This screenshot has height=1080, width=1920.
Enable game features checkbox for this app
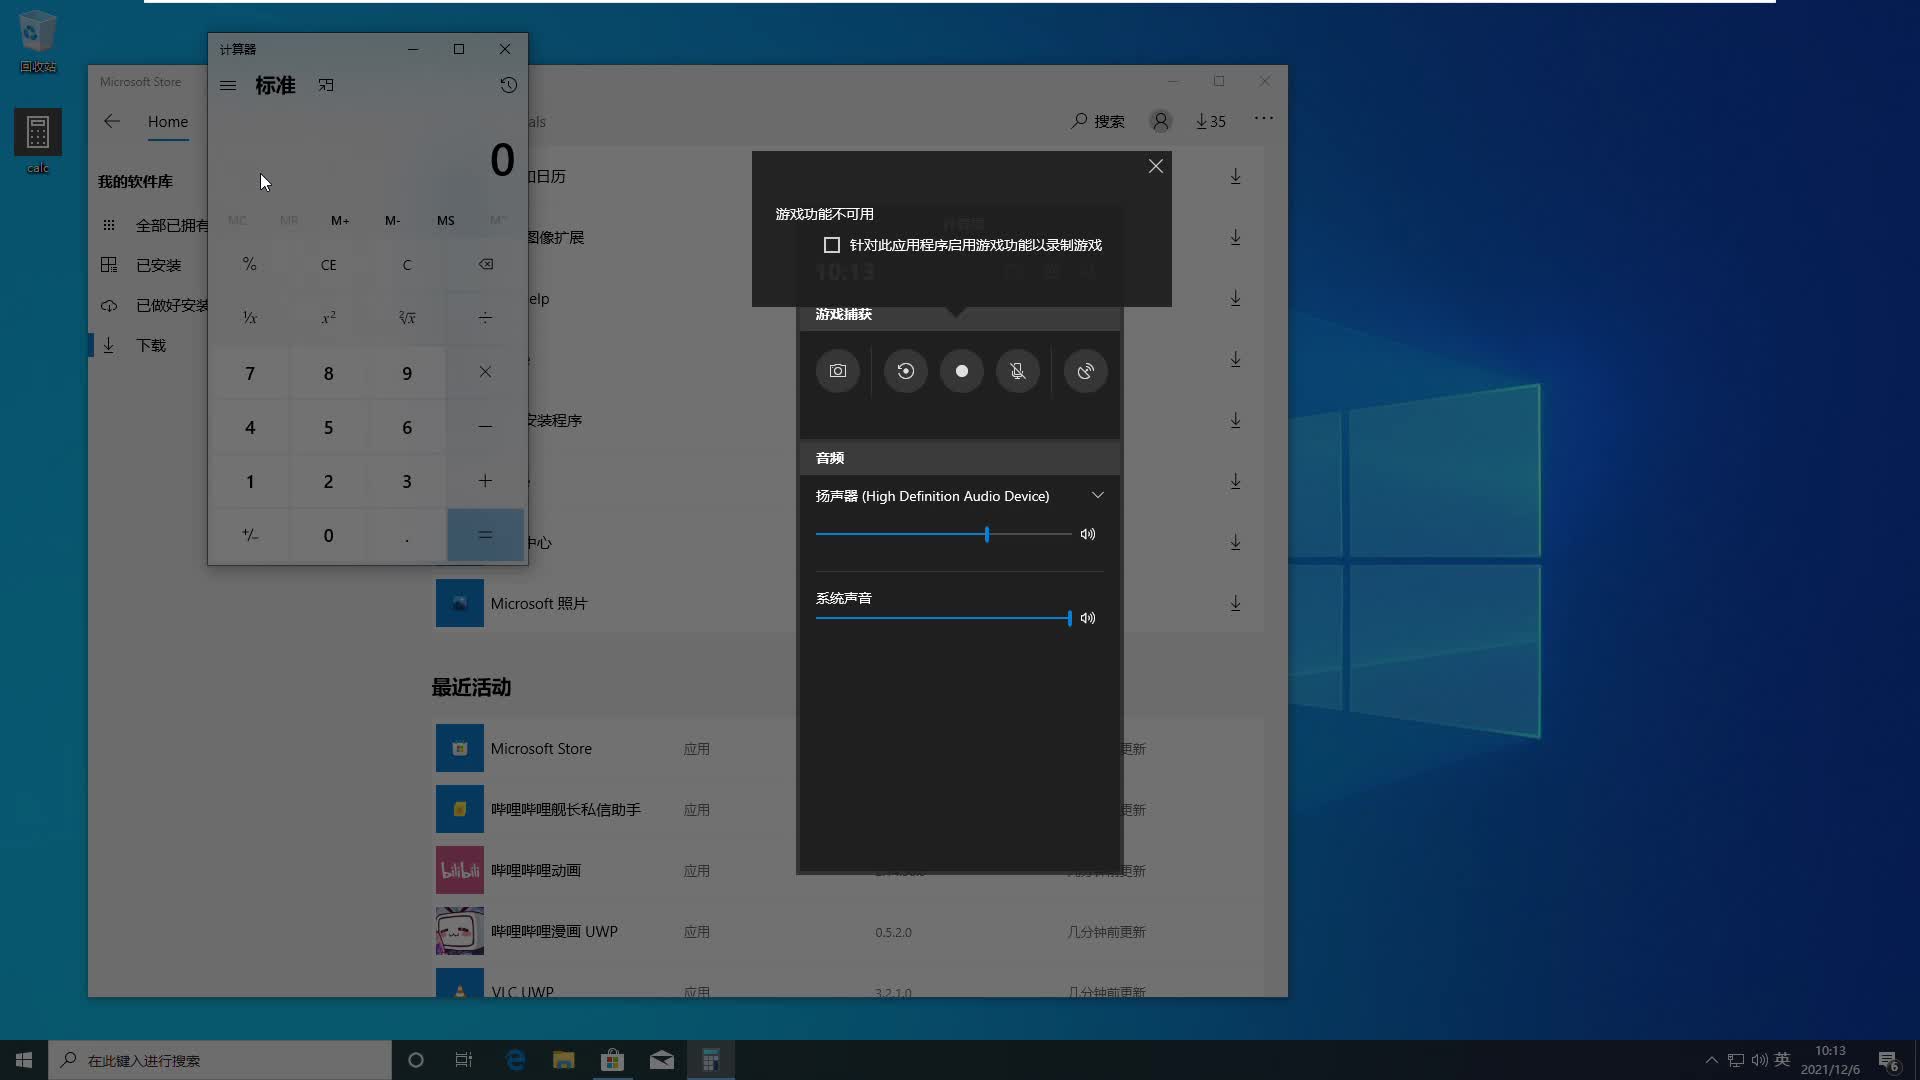[832, 245]
